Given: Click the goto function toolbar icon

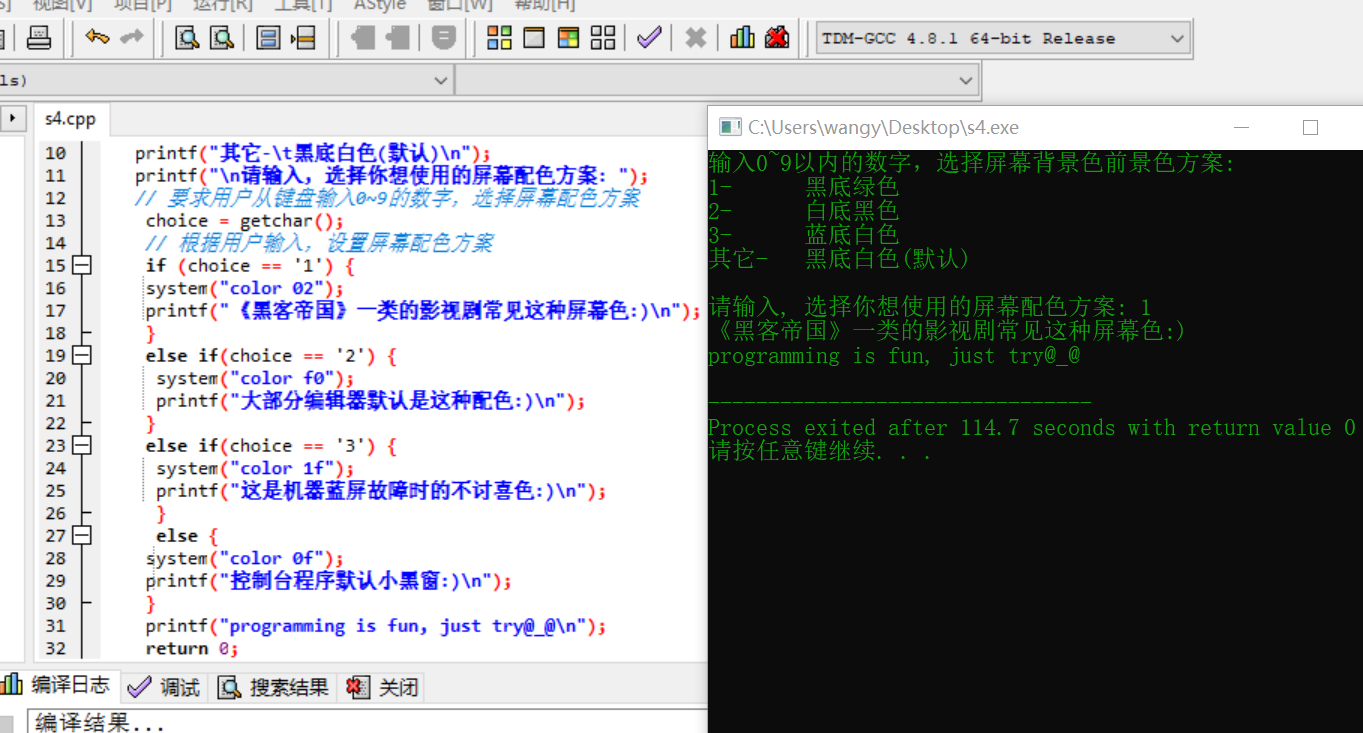Looking at the screenshot, I should (268, 38).
